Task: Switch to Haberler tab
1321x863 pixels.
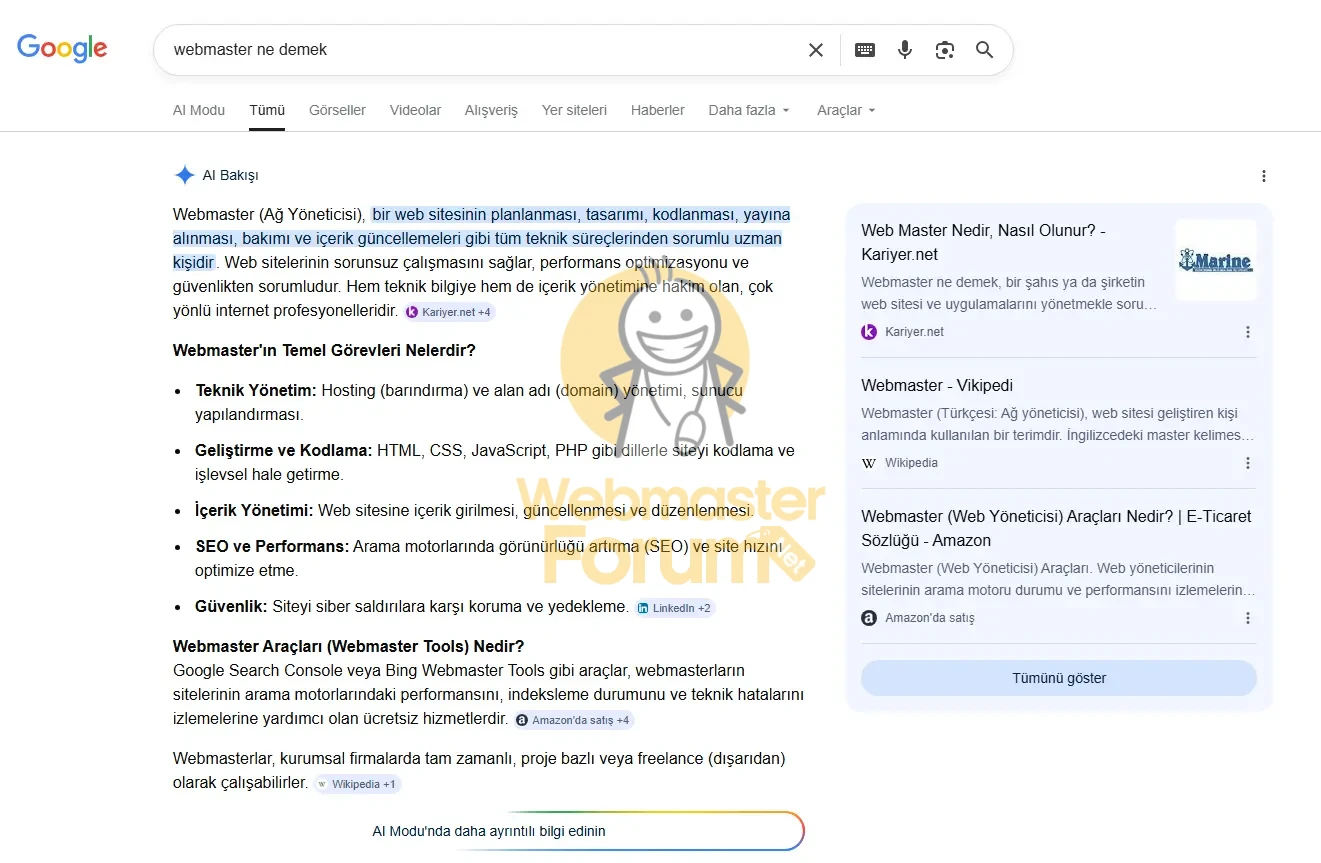Action: (658, 110)
